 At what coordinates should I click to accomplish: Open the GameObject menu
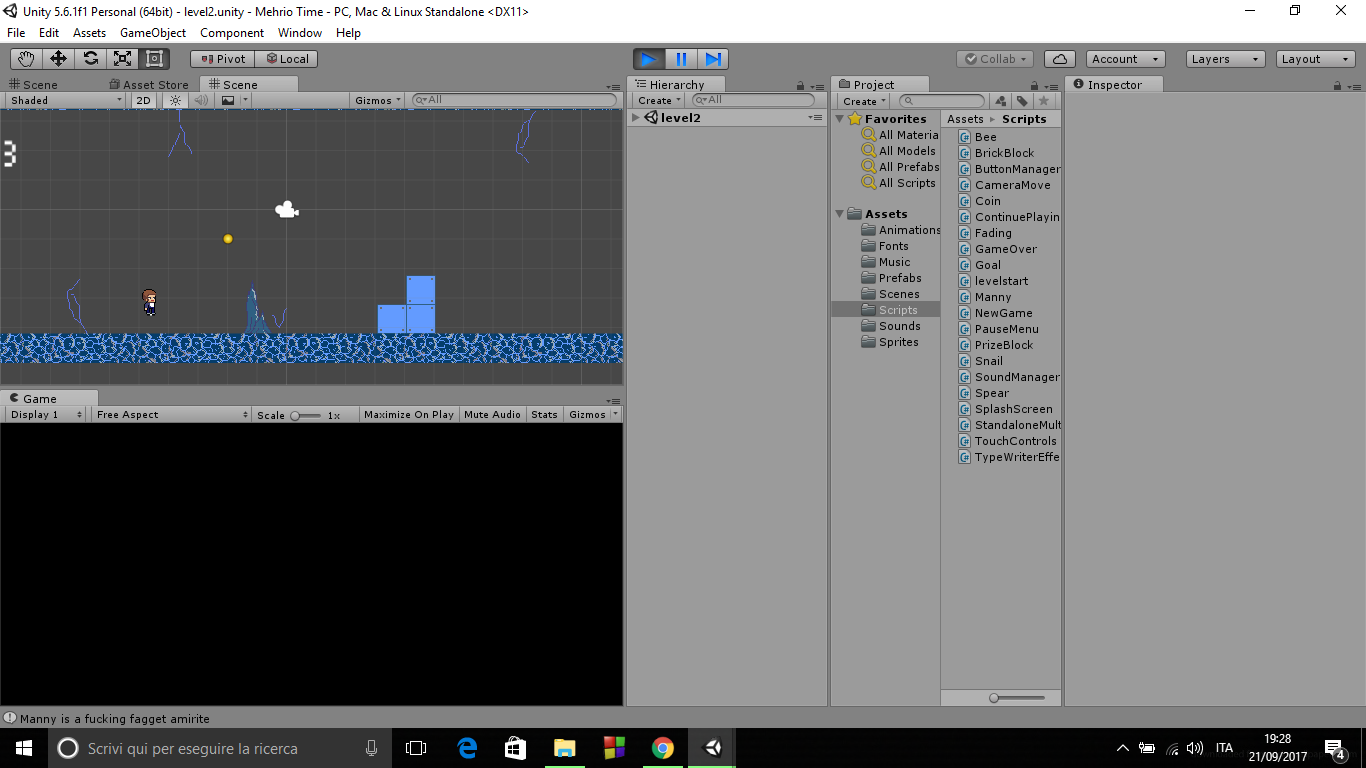[x=153, y=33]
